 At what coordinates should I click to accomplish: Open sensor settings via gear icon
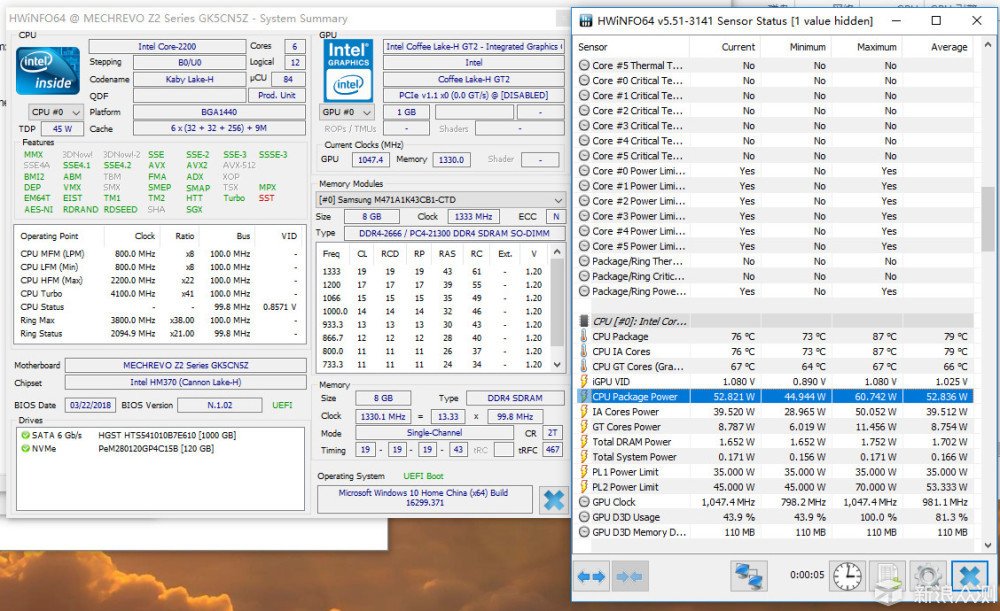(x=926, y=576)
